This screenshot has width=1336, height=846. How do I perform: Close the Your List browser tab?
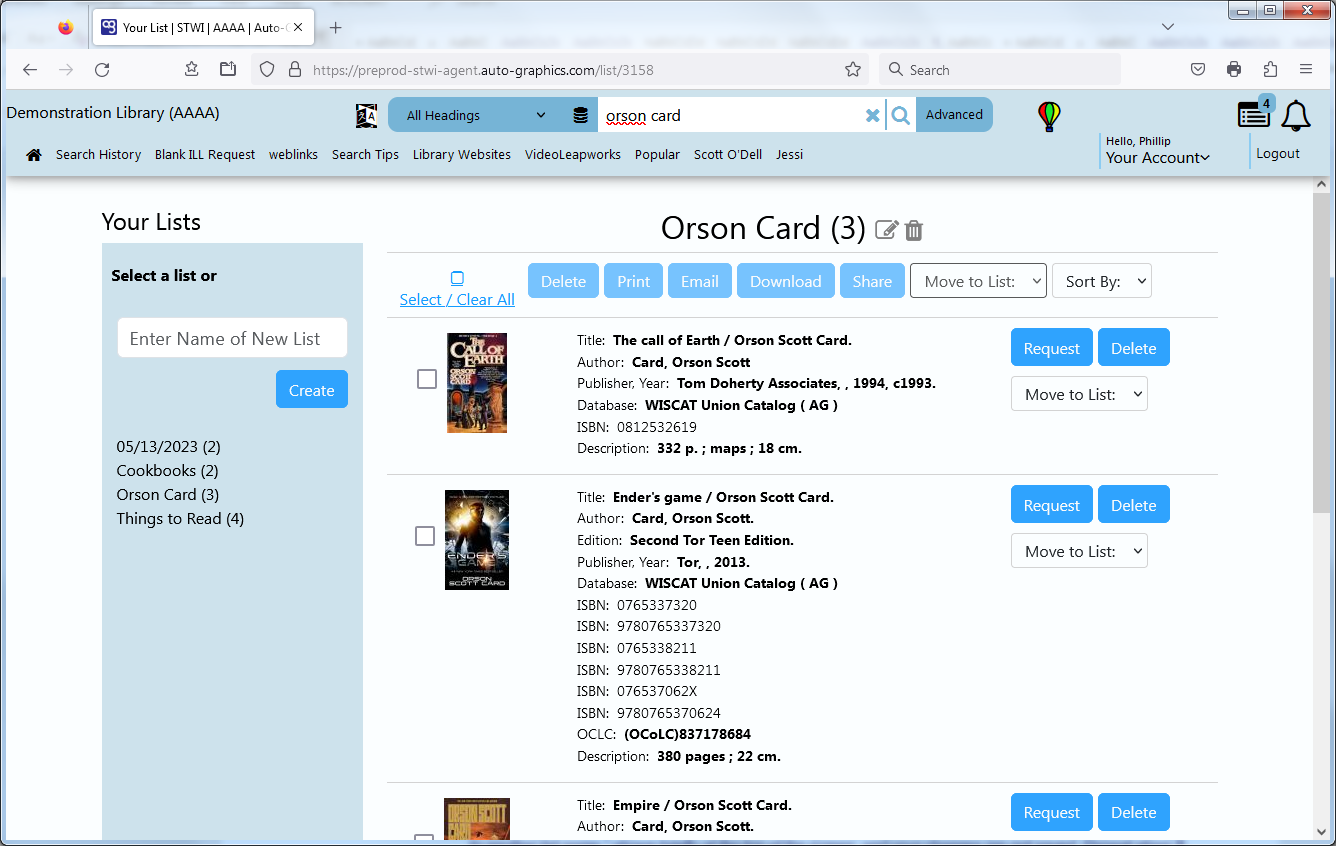[298, 28]
